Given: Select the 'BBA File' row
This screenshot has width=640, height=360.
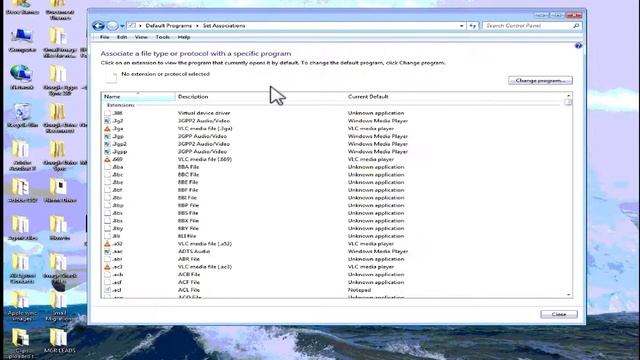Looking at the screenshot, I should click(x=333, y=167).
